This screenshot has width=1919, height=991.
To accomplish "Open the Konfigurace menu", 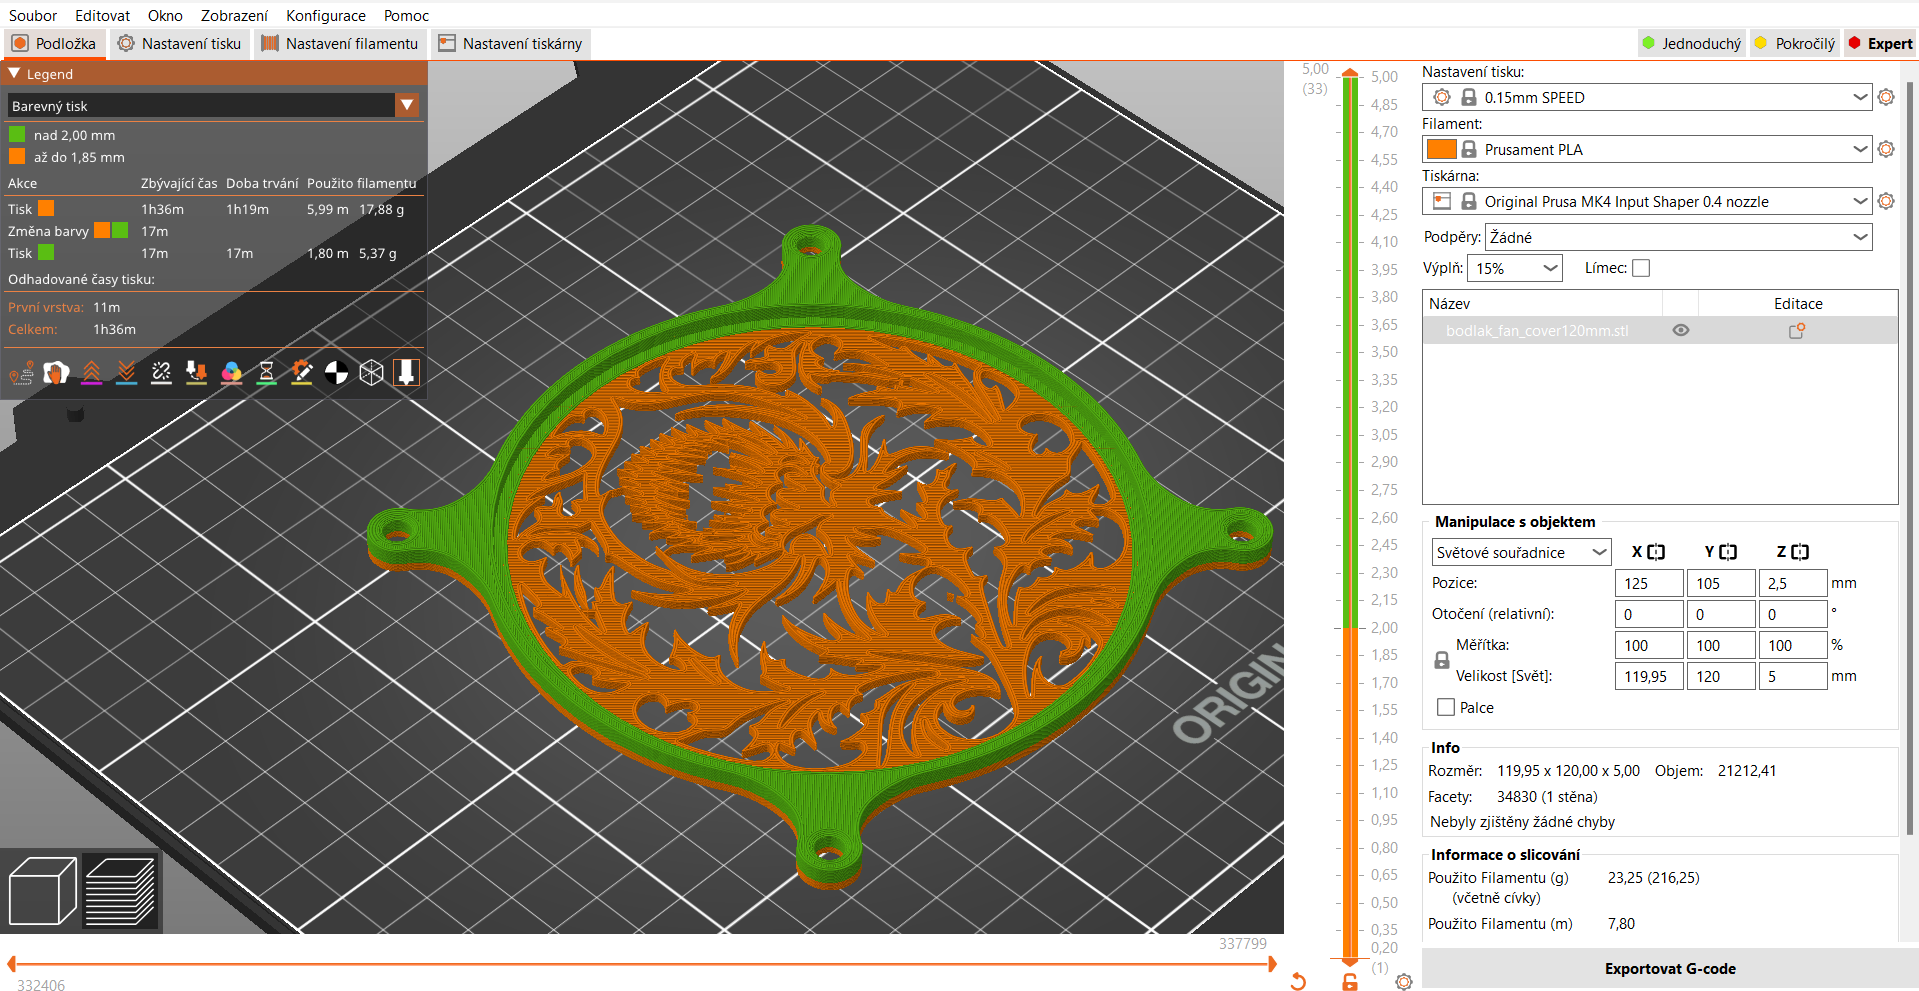I will click(x=326, y=15).
